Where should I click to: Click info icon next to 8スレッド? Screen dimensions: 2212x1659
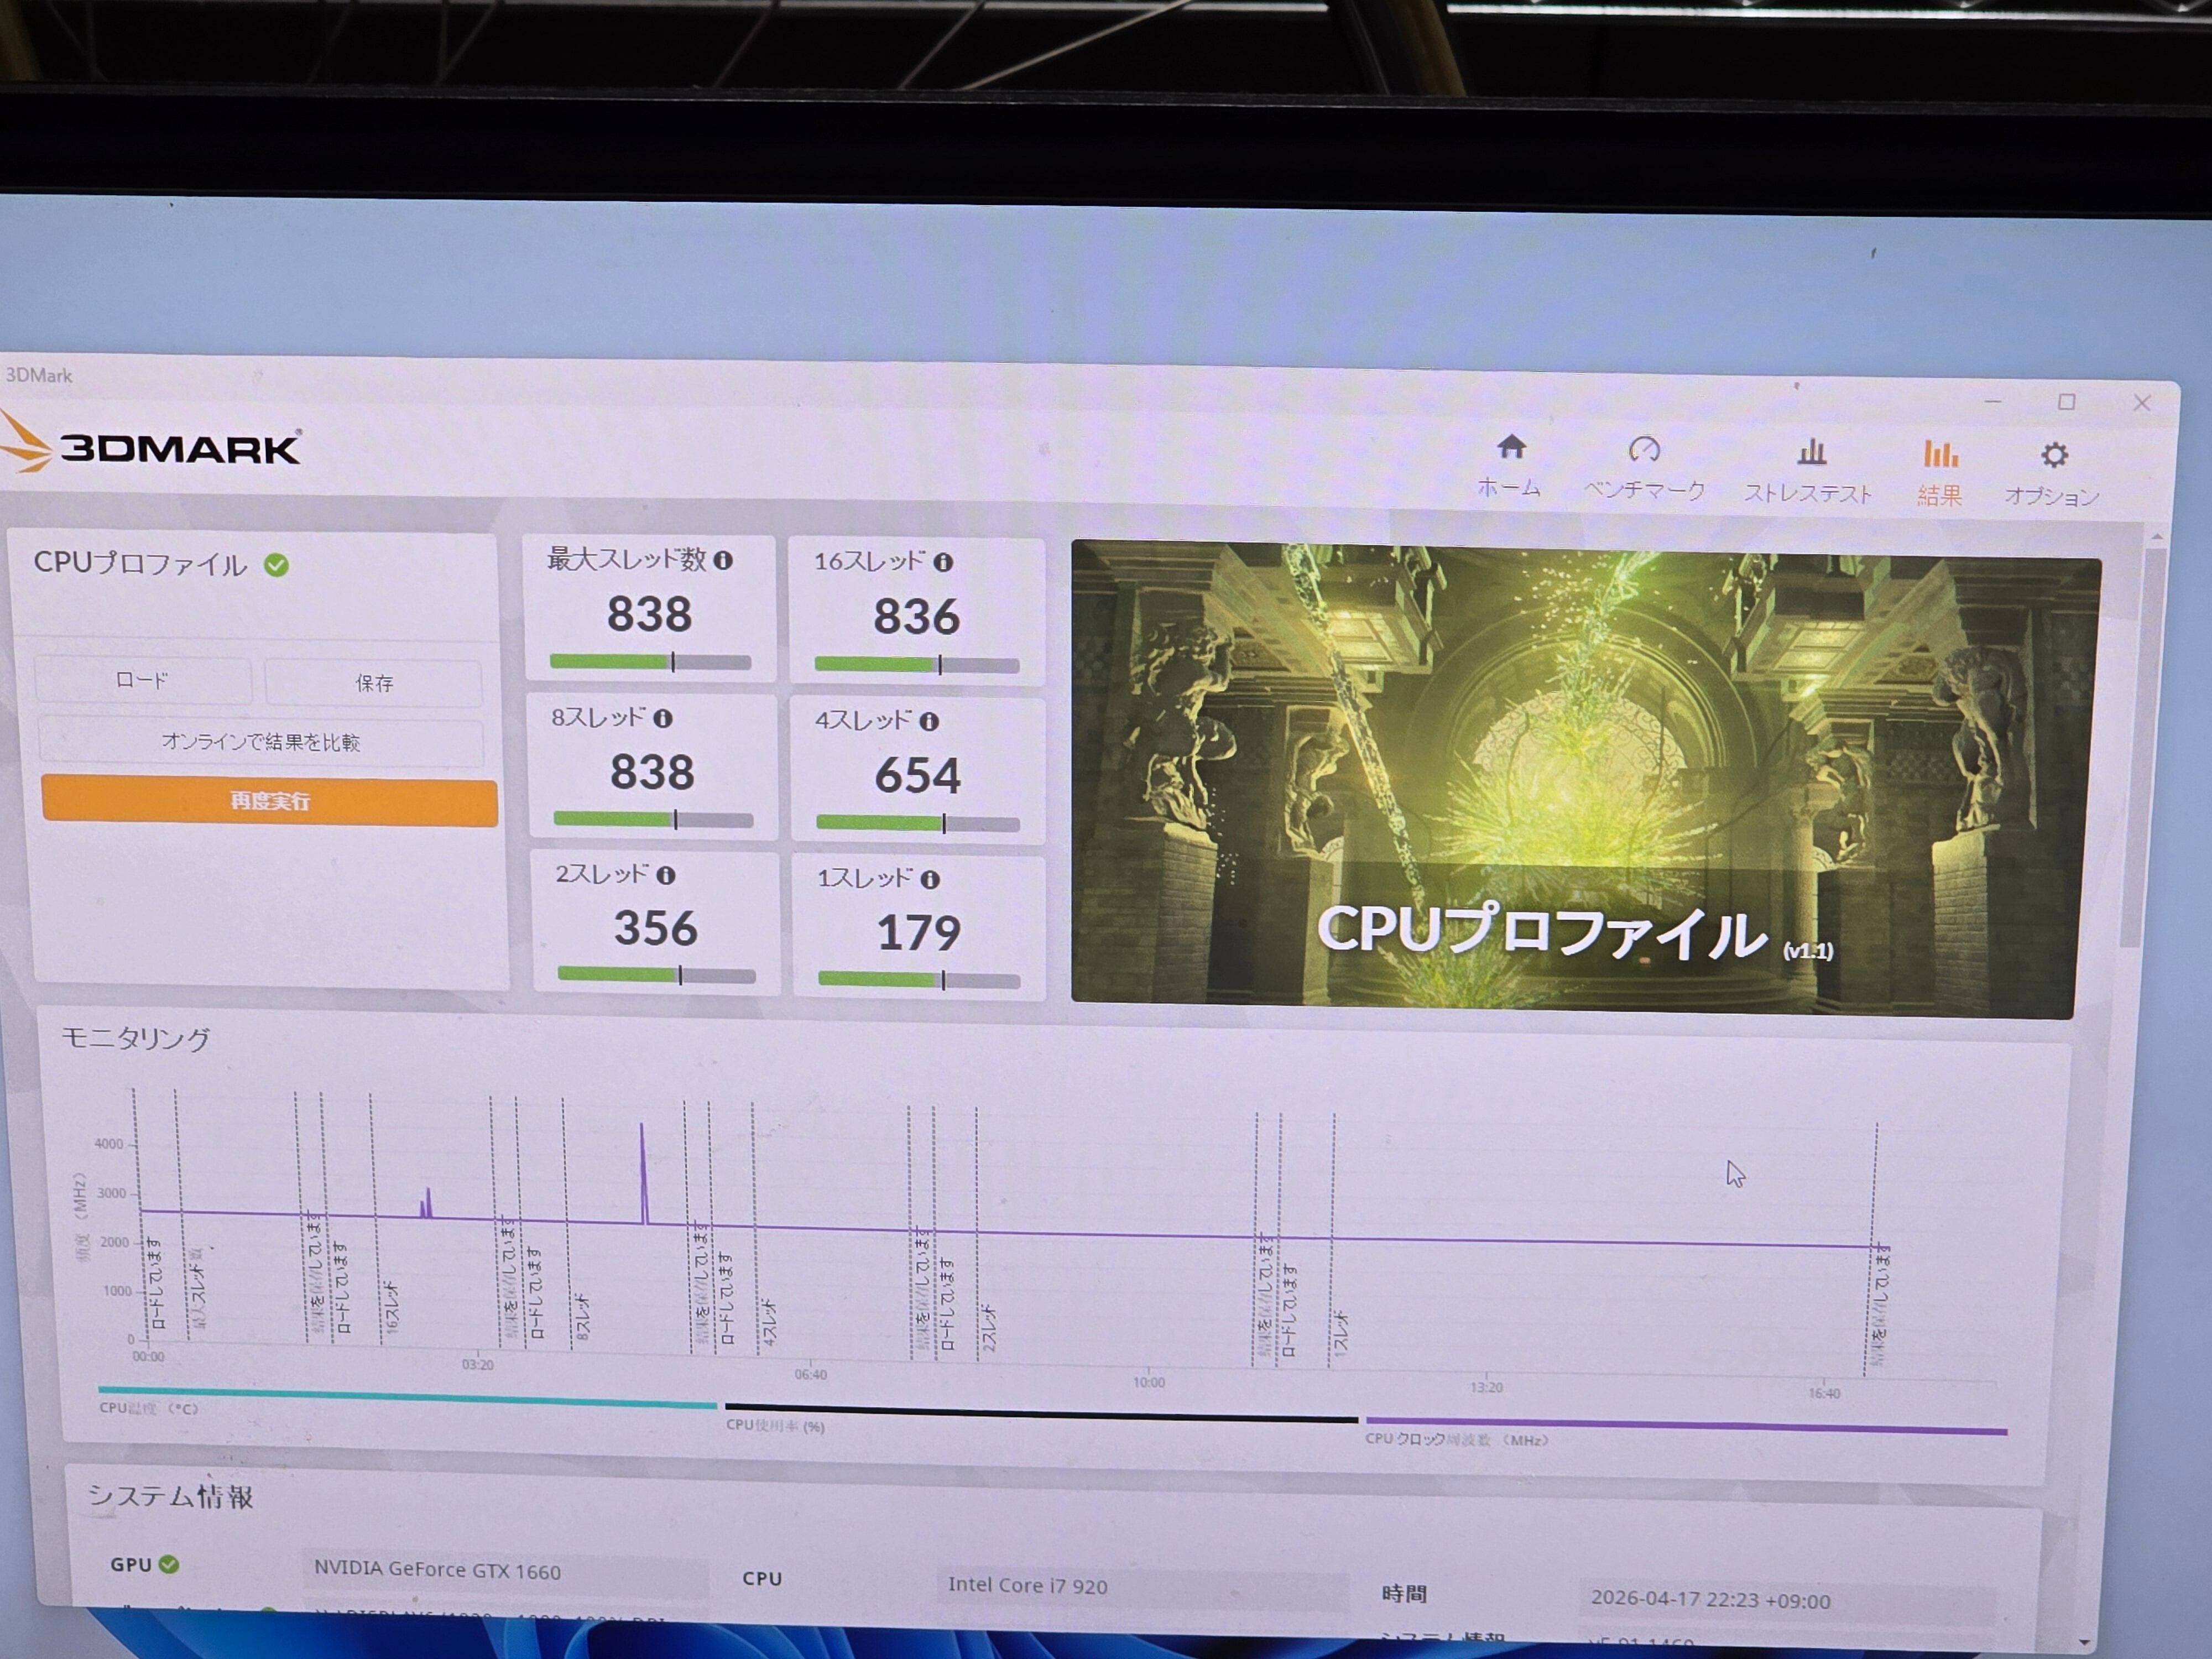(662, 719)
